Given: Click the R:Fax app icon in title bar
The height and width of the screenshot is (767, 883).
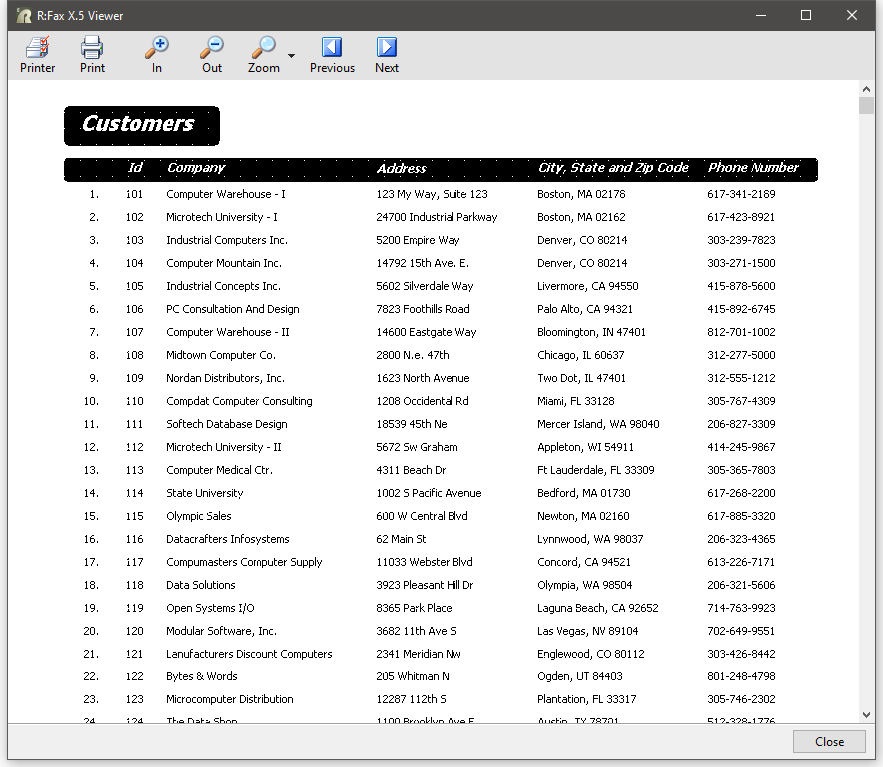Looking at the screenshot, I should coord(24,15).
